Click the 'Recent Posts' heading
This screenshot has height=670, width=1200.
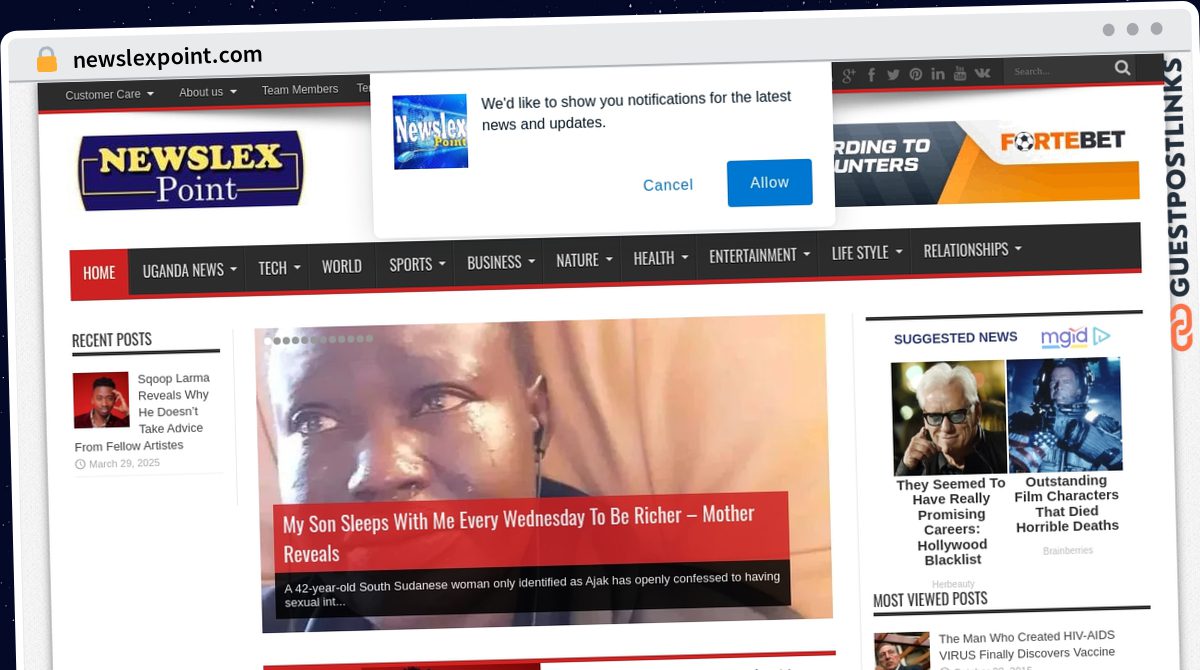112,340
